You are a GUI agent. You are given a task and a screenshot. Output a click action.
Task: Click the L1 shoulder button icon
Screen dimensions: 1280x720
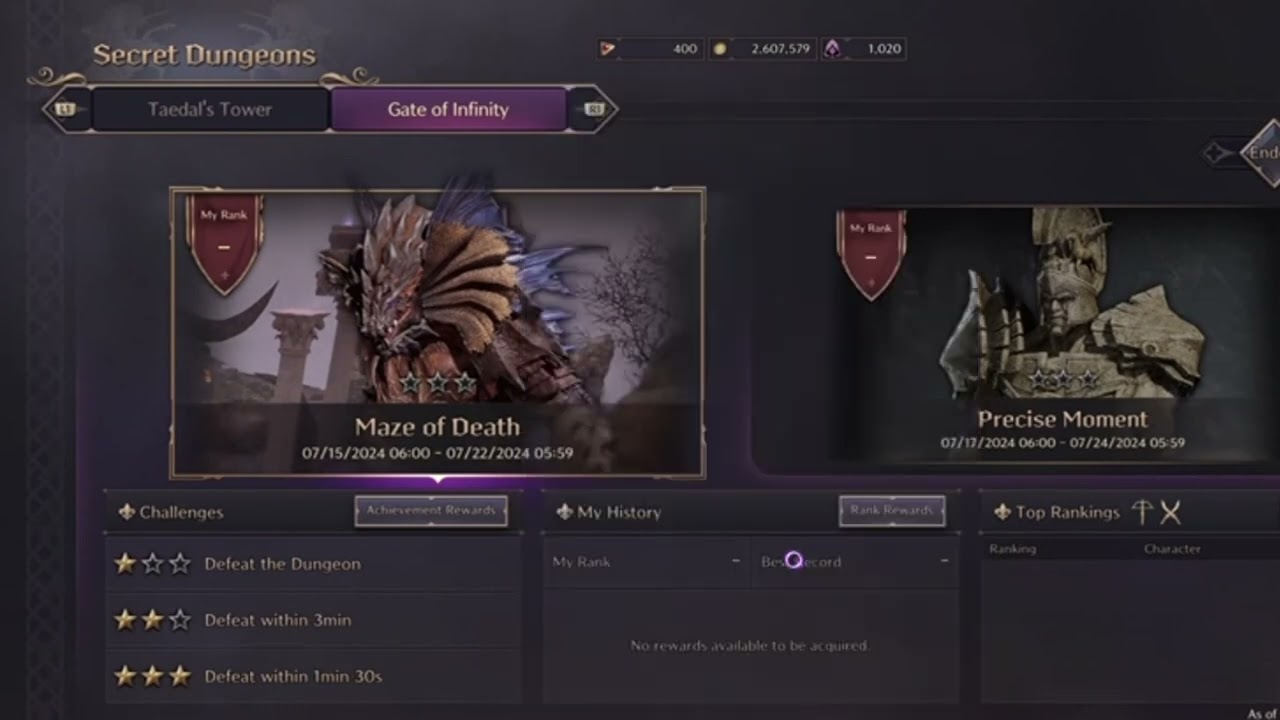click(x=66, y=109)
